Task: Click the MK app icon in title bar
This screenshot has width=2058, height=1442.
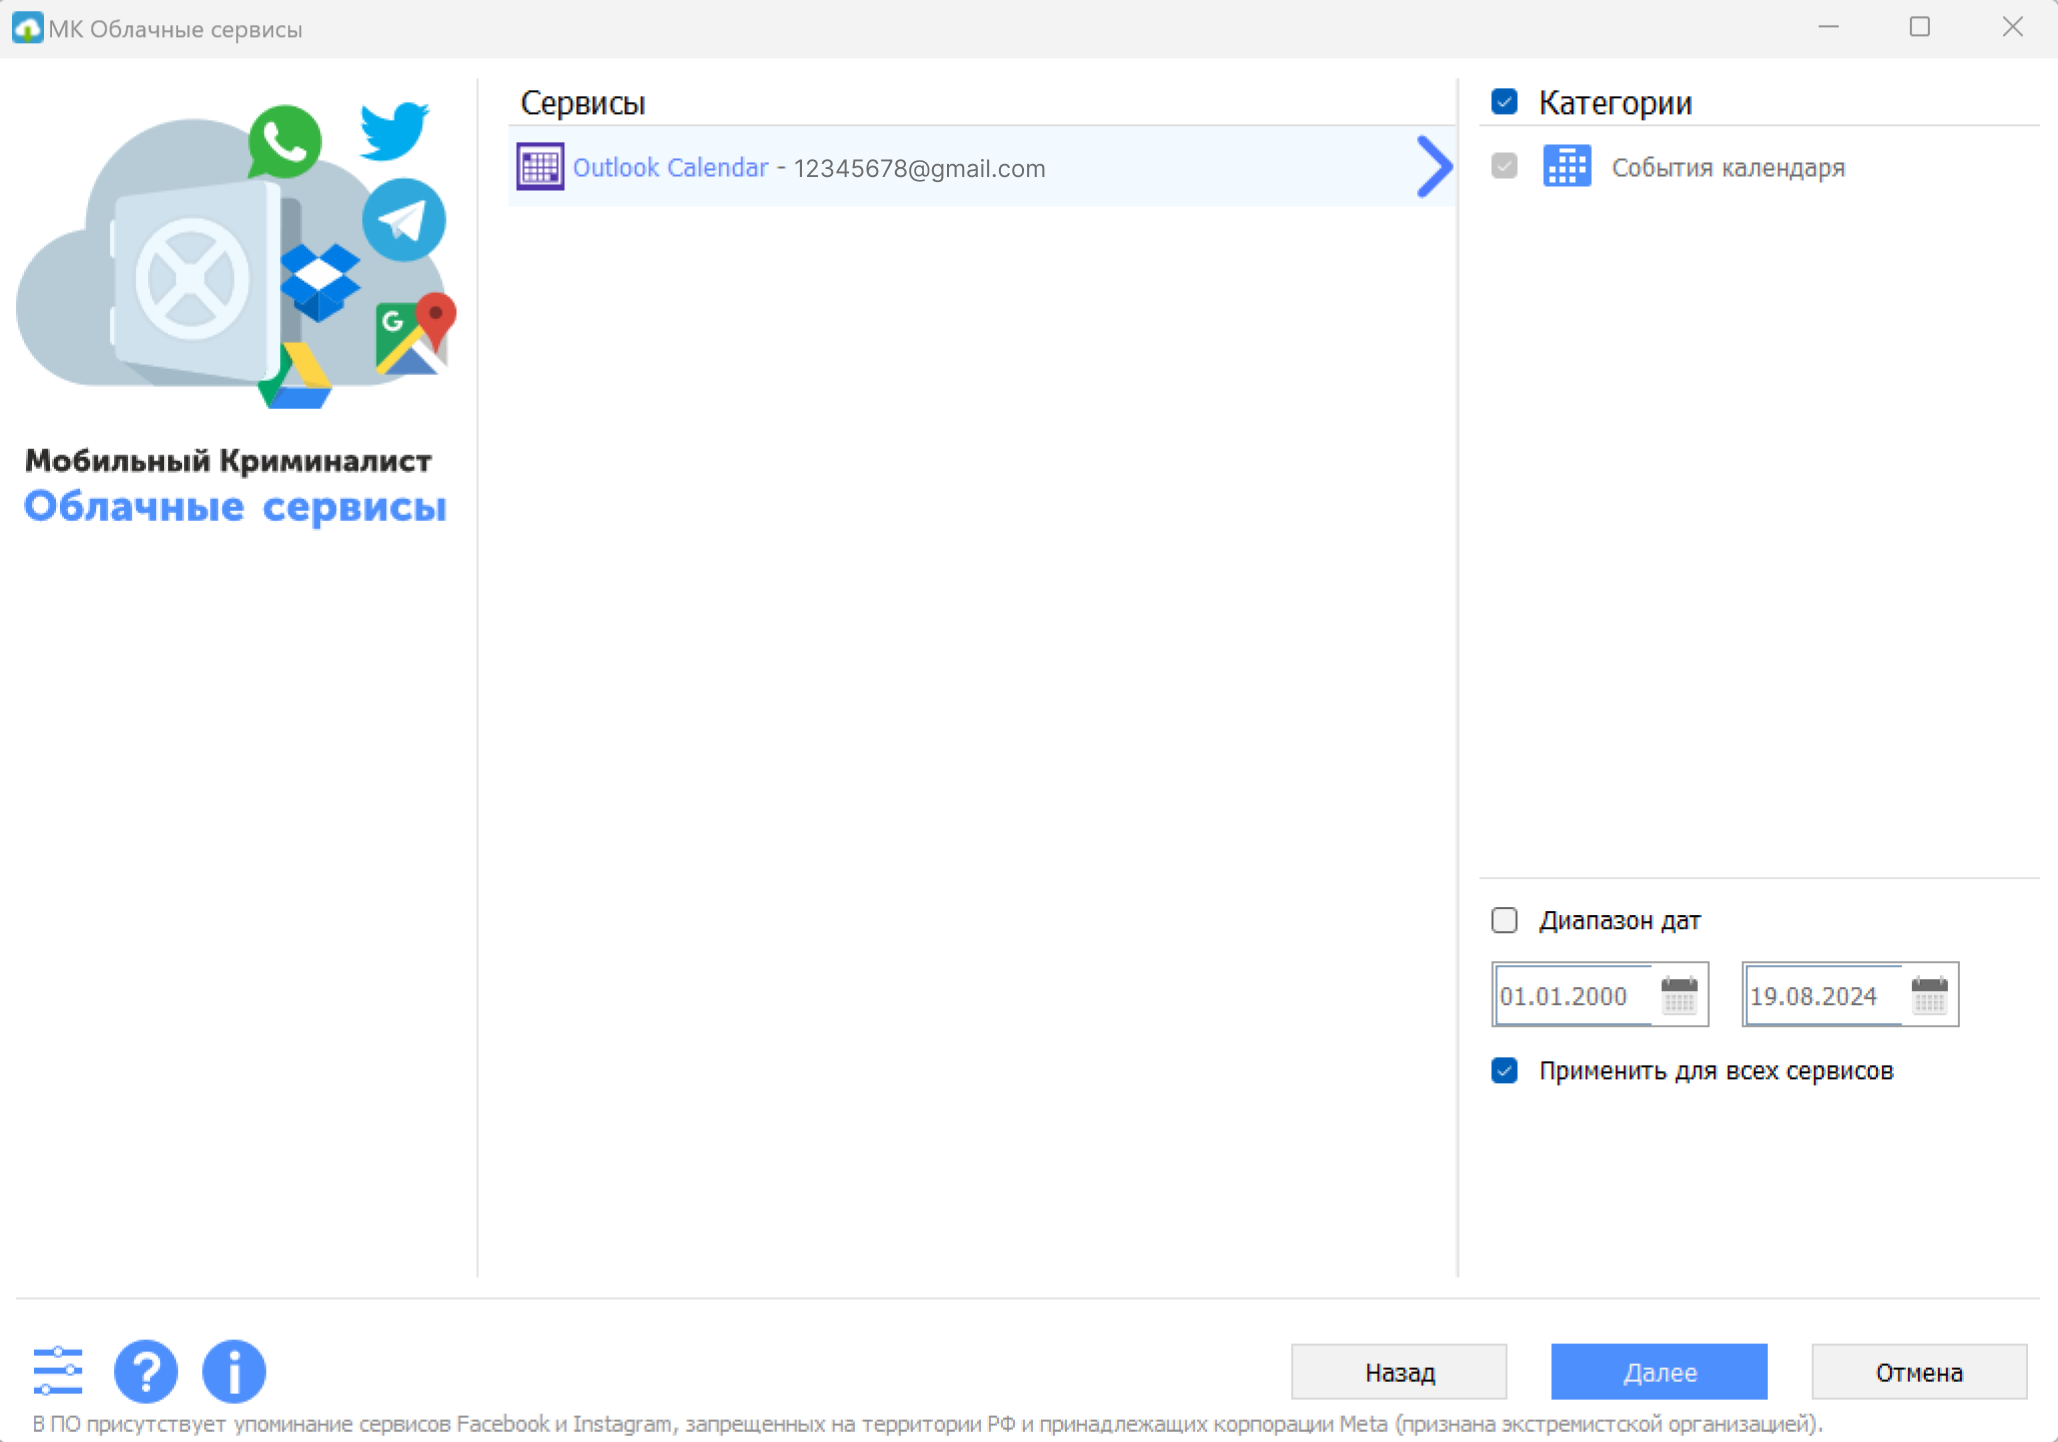Action: 27,28
